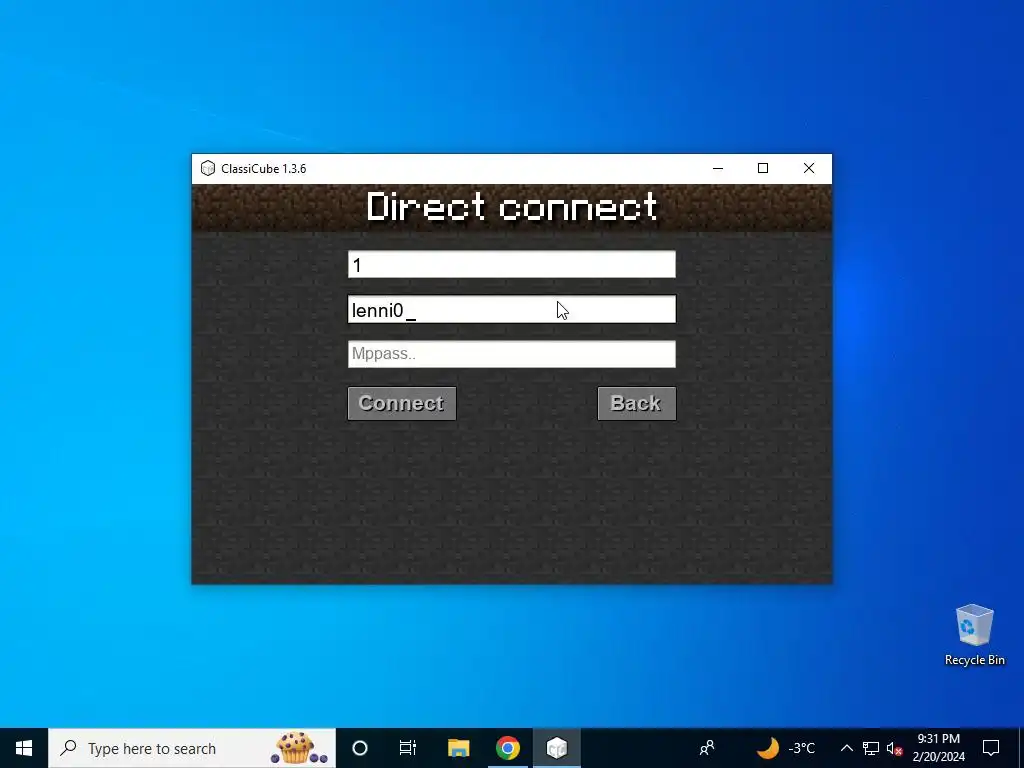
Task: Open weather widget showing -3°C
Action: (786, 748)
